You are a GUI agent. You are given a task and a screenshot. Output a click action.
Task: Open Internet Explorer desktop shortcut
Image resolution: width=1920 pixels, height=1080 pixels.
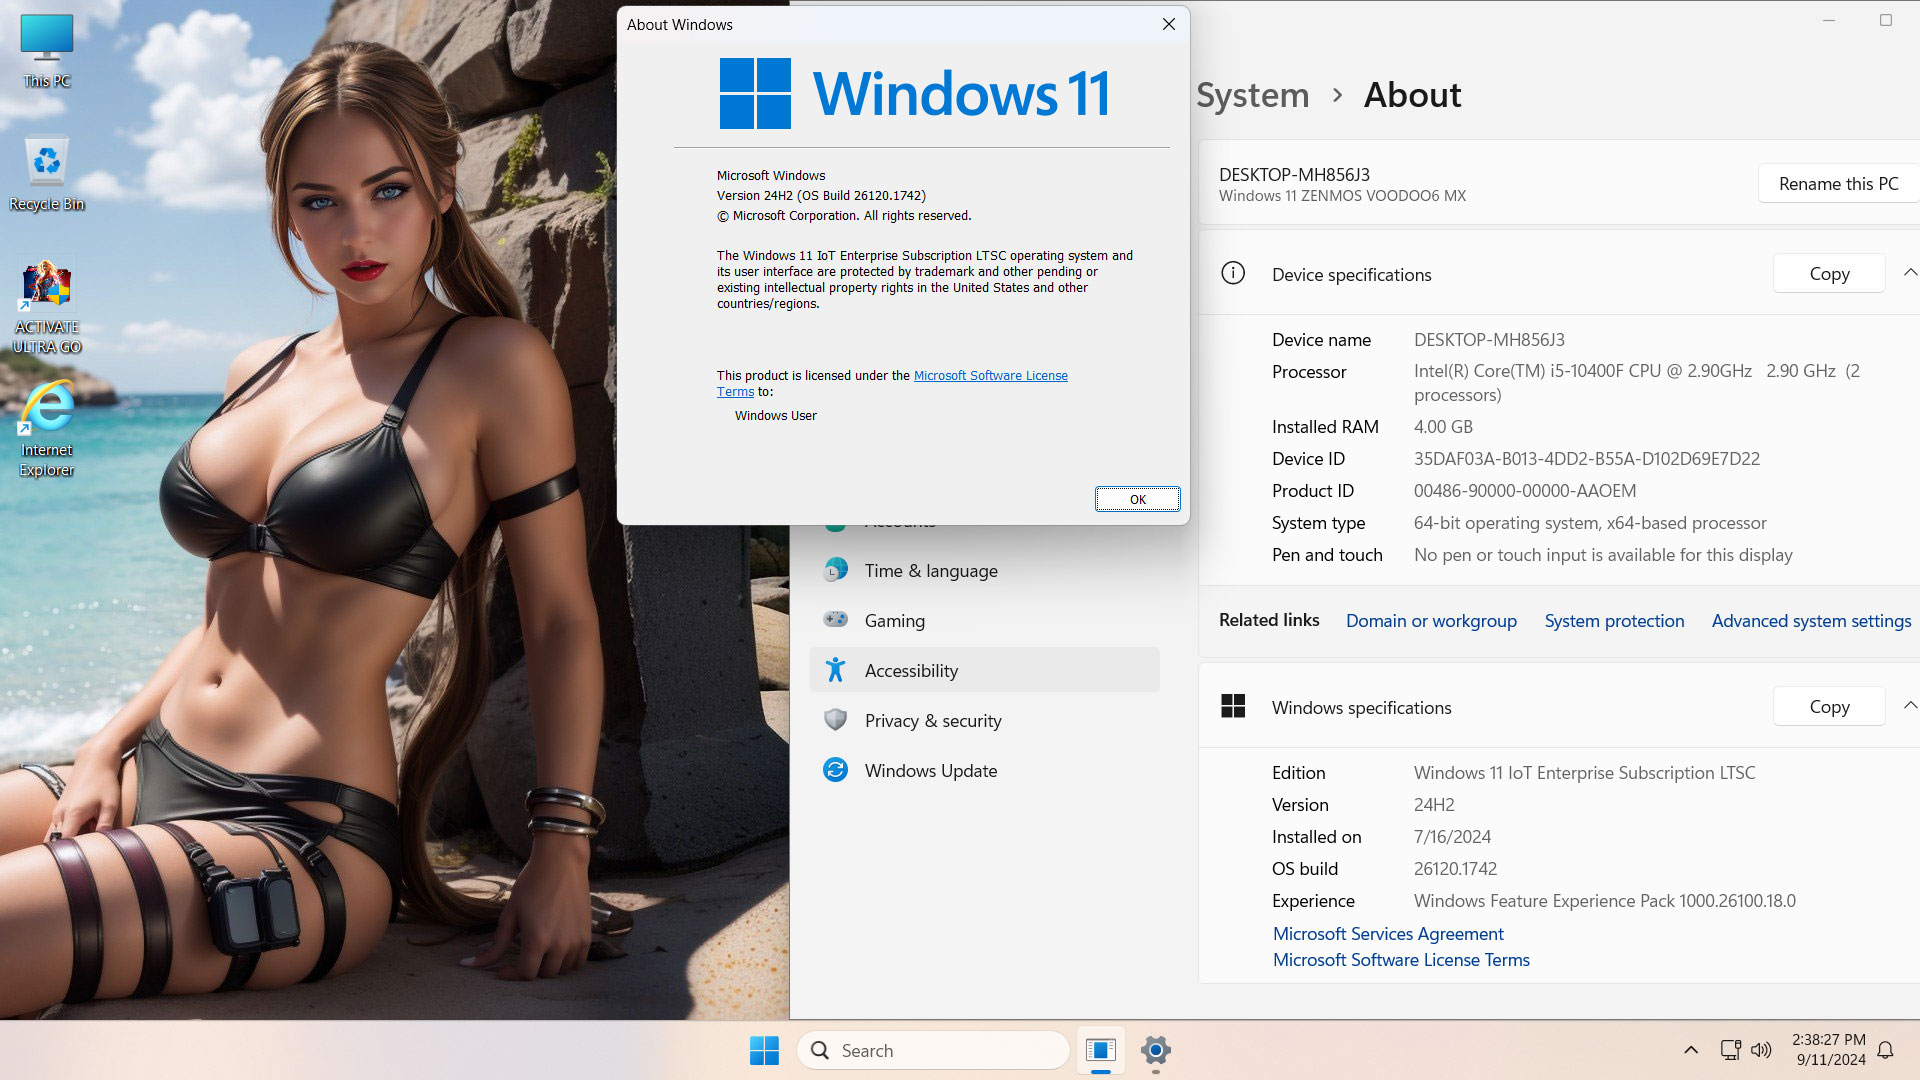coord(46,429)
